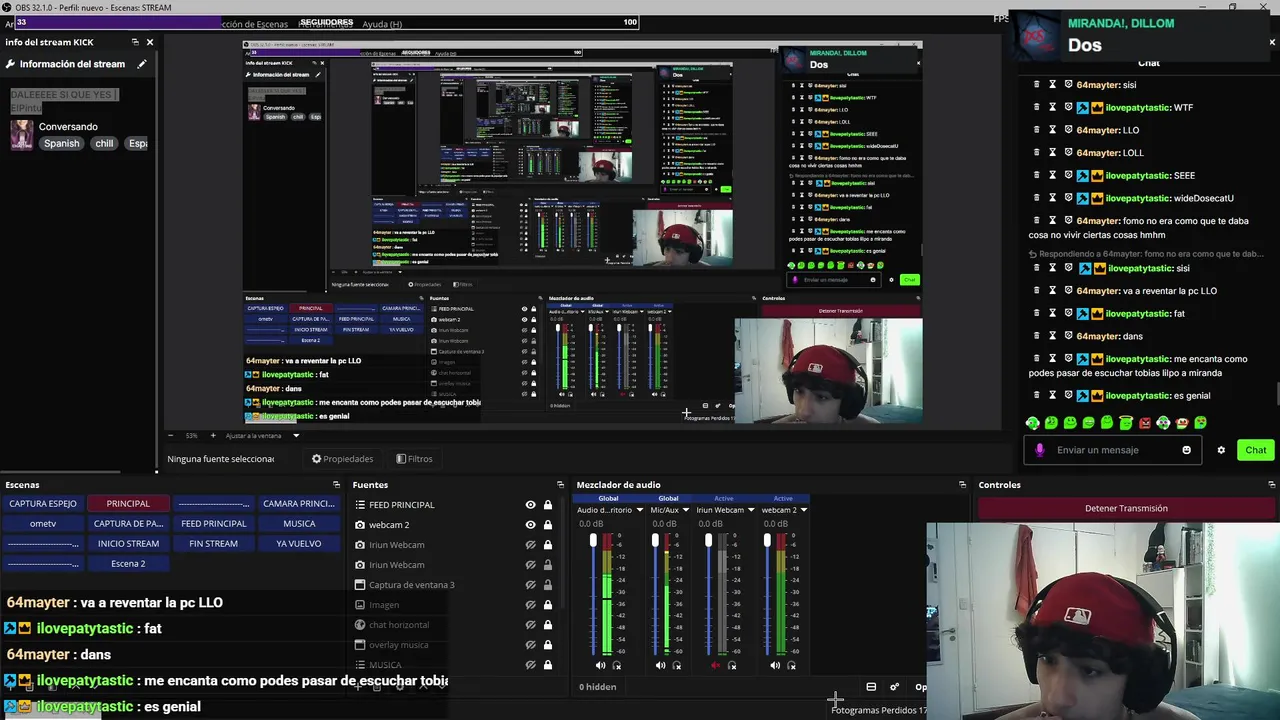Image resolution: width=1280 pixels, height=720 pixels.
Task: Mute the 'Audio d...ritorio' channel speaker
Action: (x=600, y=665)
